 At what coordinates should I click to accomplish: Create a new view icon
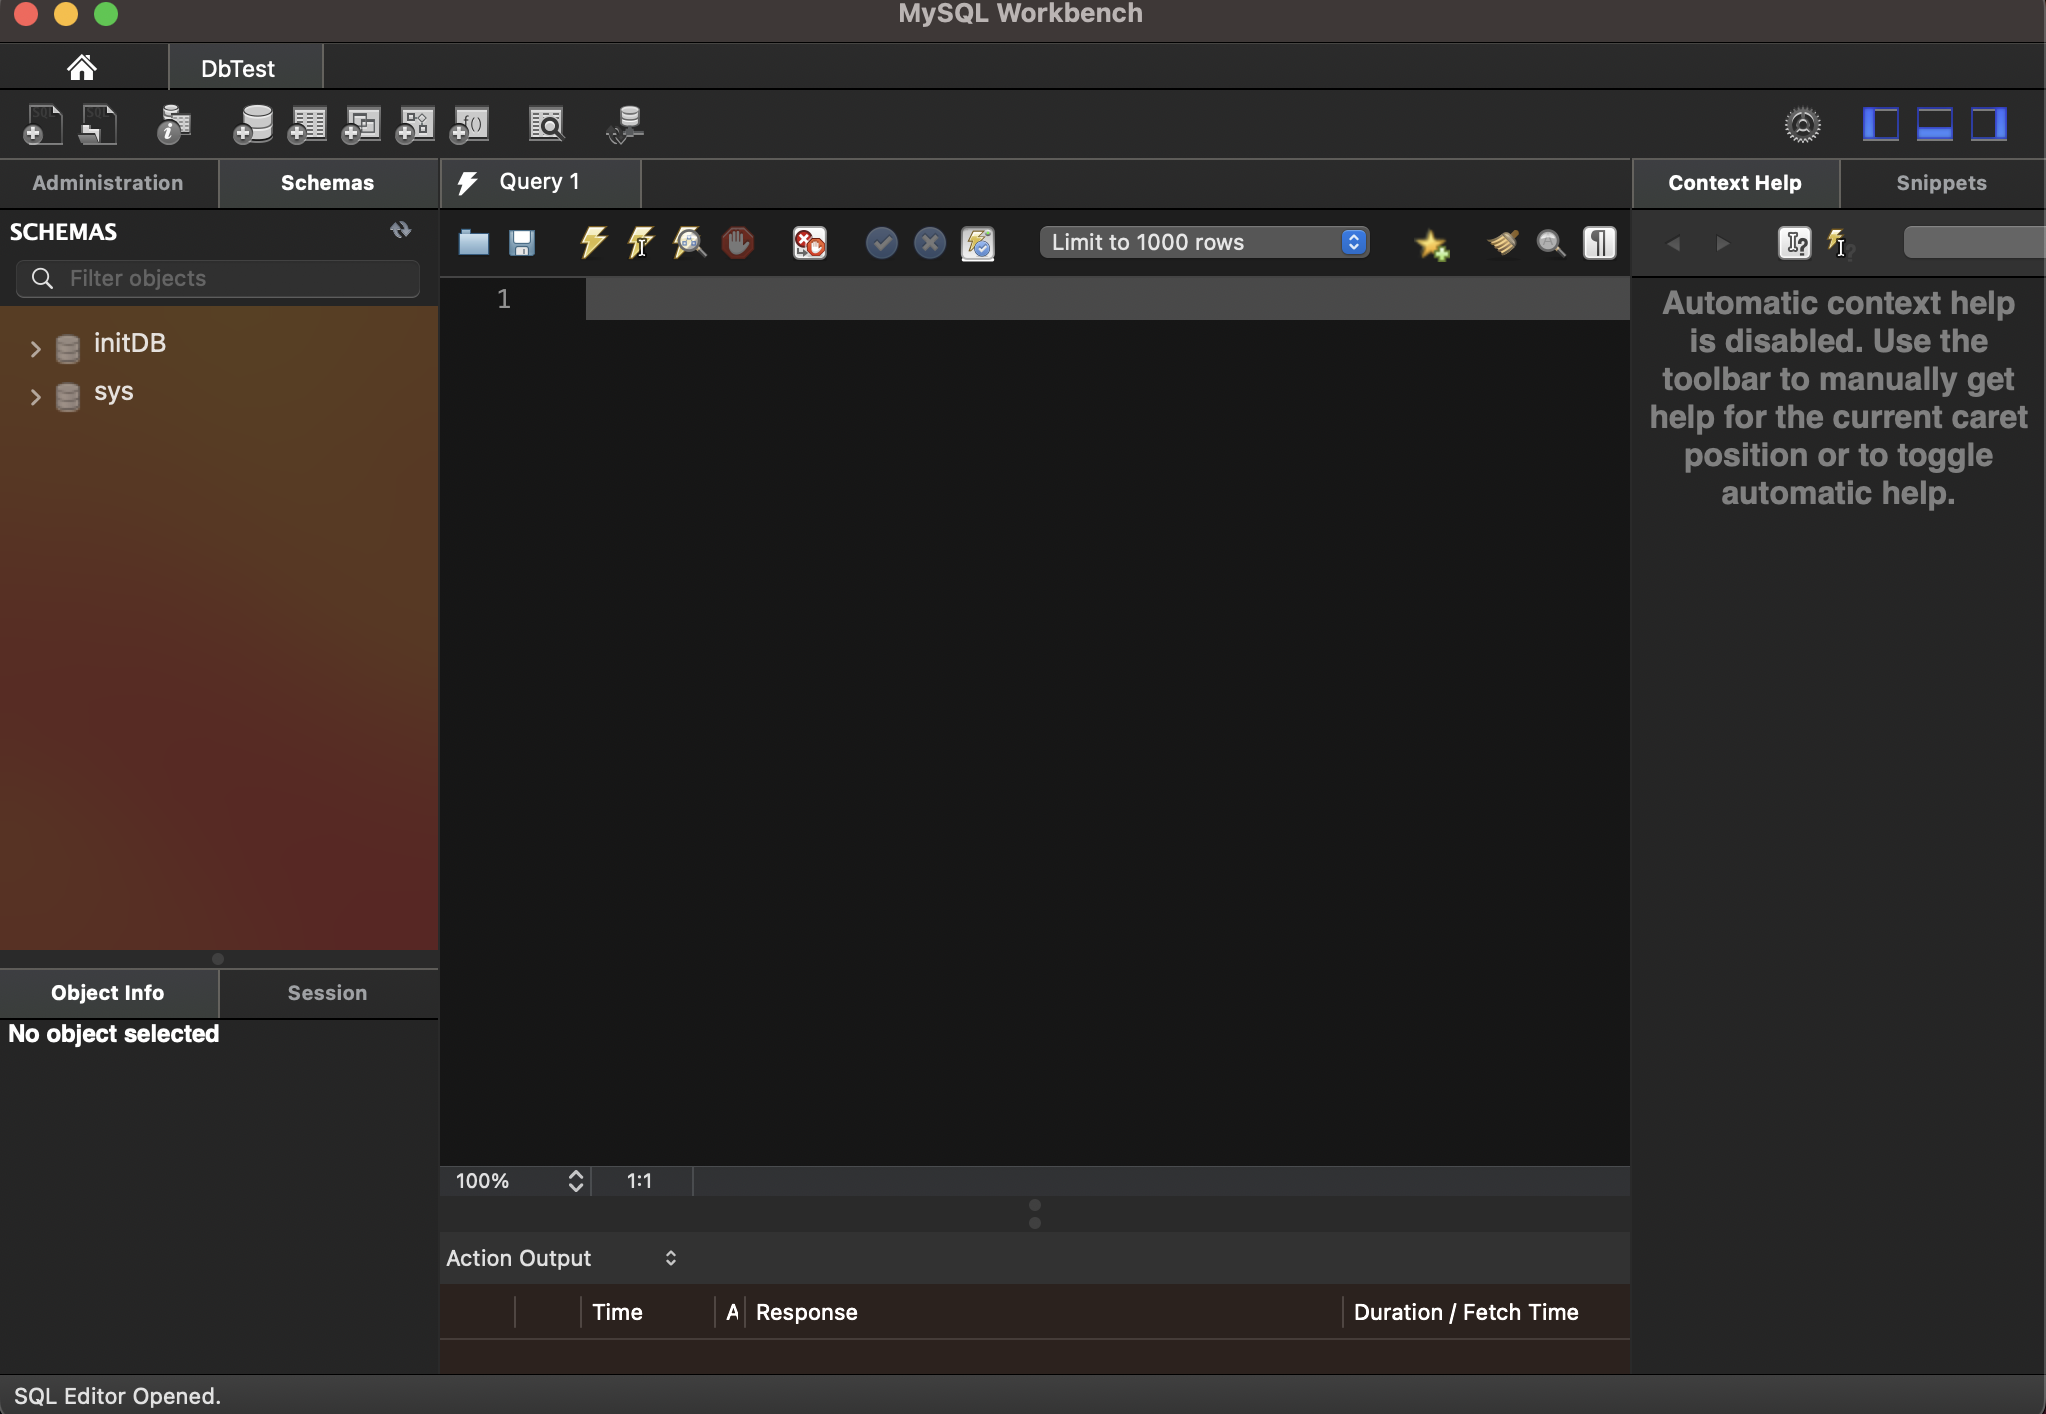[361, 125]
